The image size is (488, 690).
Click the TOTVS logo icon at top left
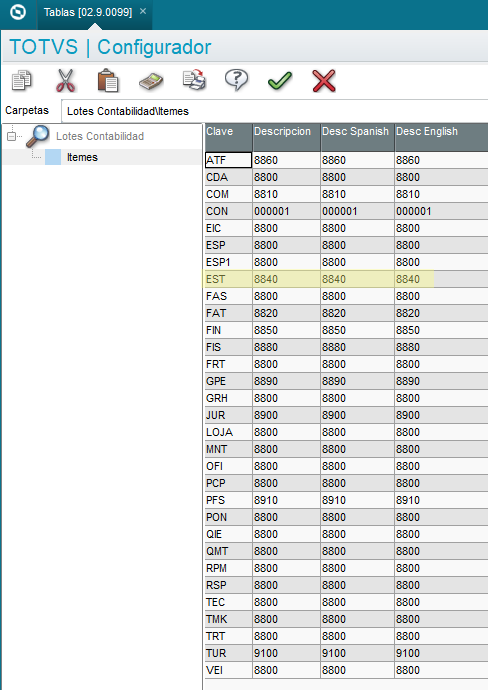[x=18, y=12]
